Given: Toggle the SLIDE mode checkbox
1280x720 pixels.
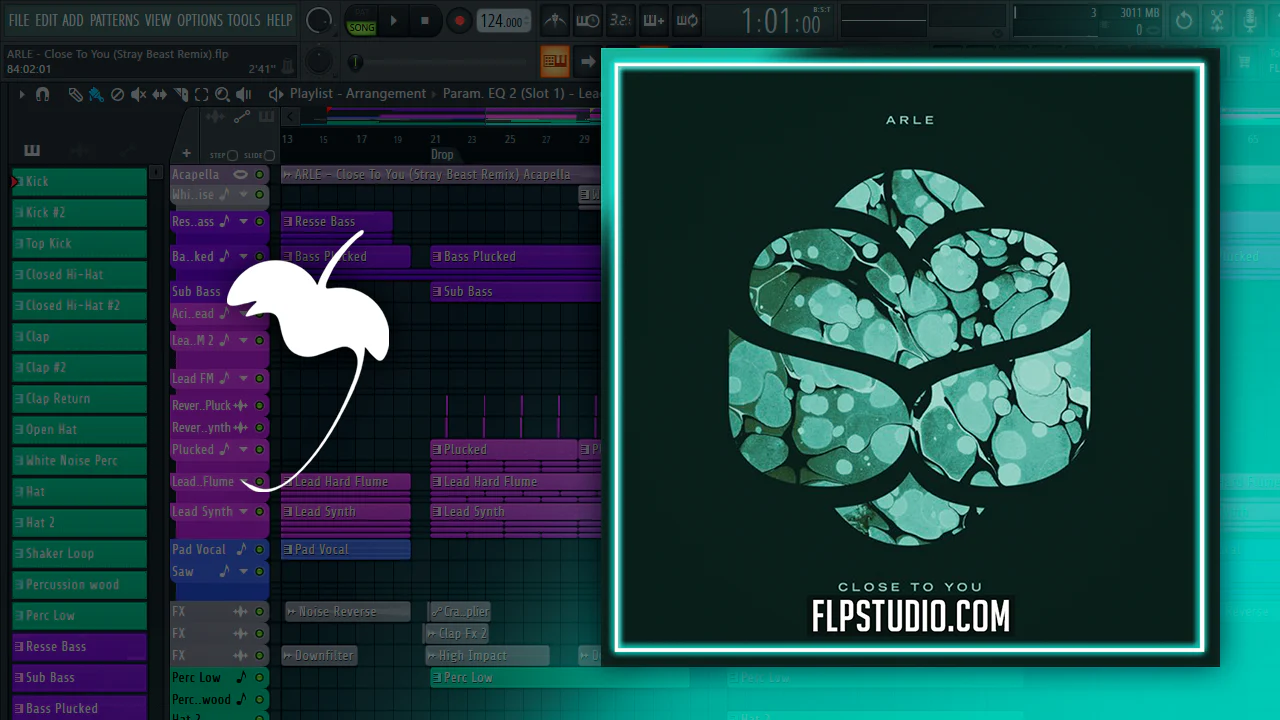Looking at the screenshot, I should pos(270,155).
